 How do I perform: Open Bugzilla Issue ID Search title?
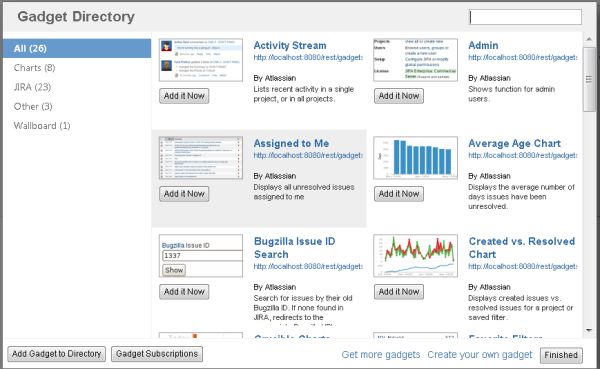(x=294, y=248)
